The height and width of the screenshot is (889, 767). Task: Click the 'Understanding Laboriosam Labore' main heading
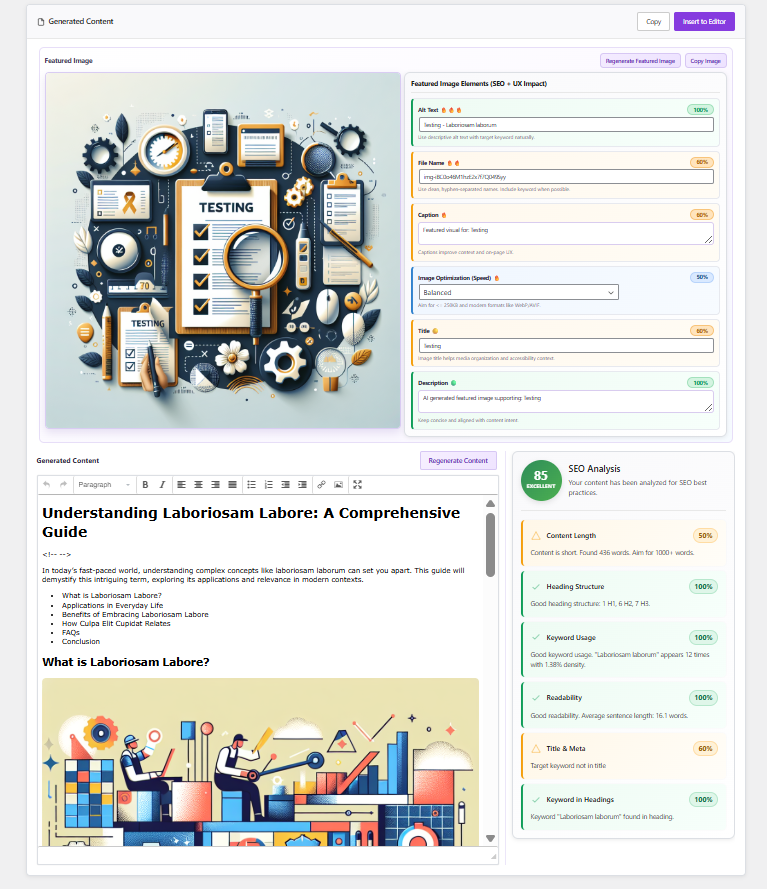coord(251,522)
